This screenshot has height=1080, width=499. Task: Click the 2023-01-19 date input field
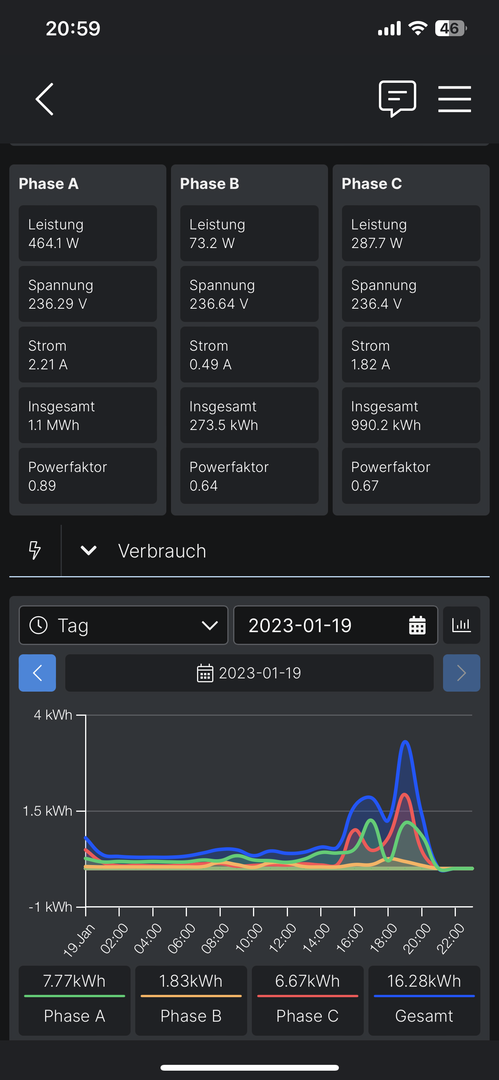[336, 625]
